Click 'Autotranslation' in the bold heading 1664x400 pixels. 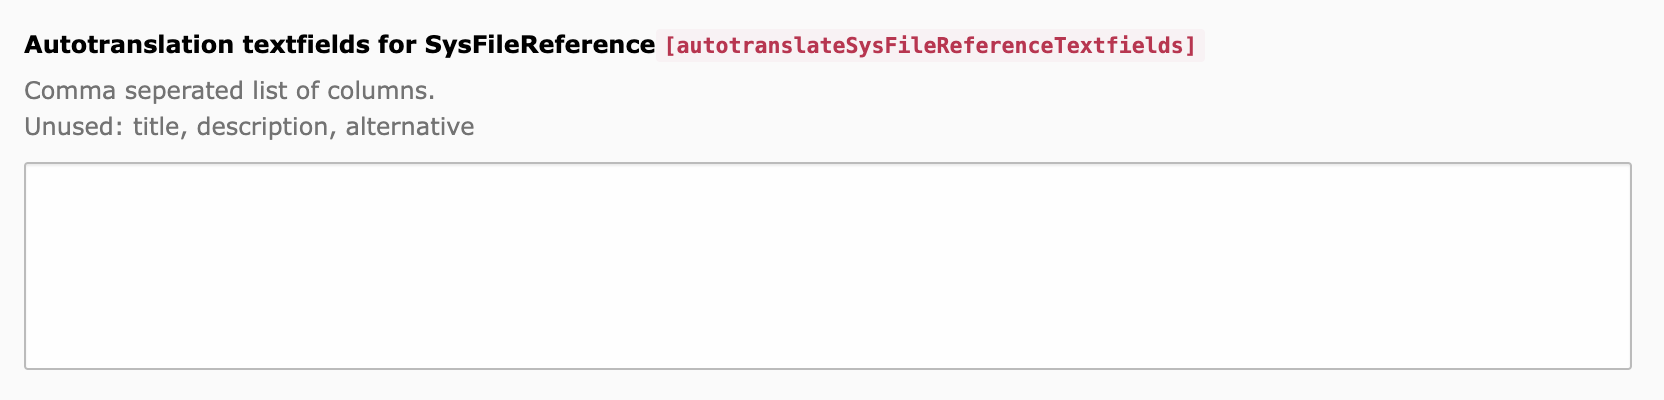(x=129, y=45)
